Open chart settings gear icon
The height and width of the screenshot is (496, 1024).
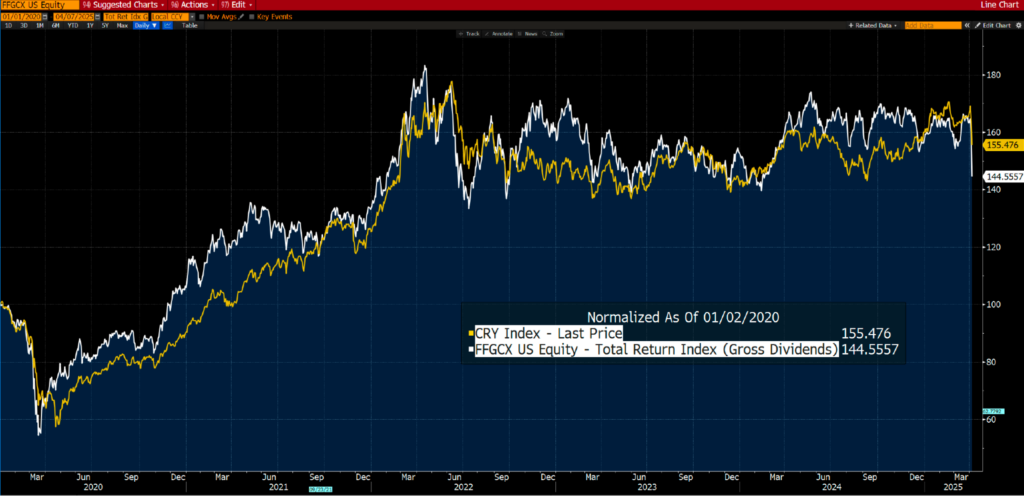pyautogui.click(x=1016, y=25)
